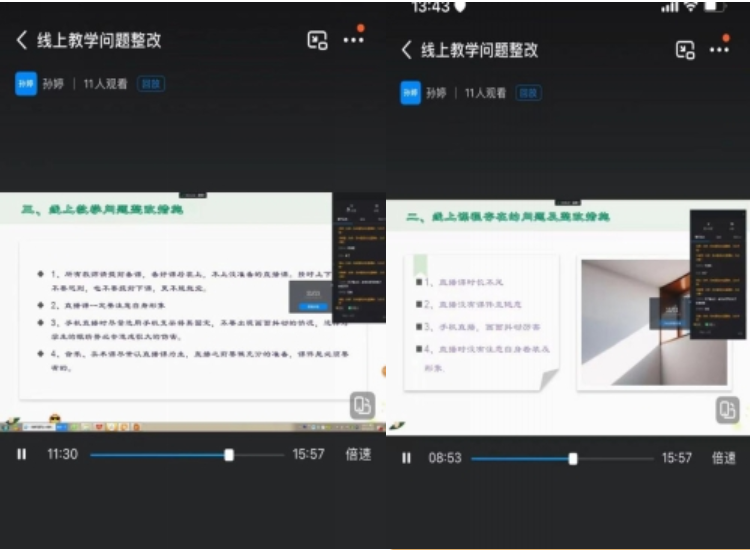750x550 pixels.
Task: Tap the 15:57 duration in left player
Action: [x=308, y=454]
